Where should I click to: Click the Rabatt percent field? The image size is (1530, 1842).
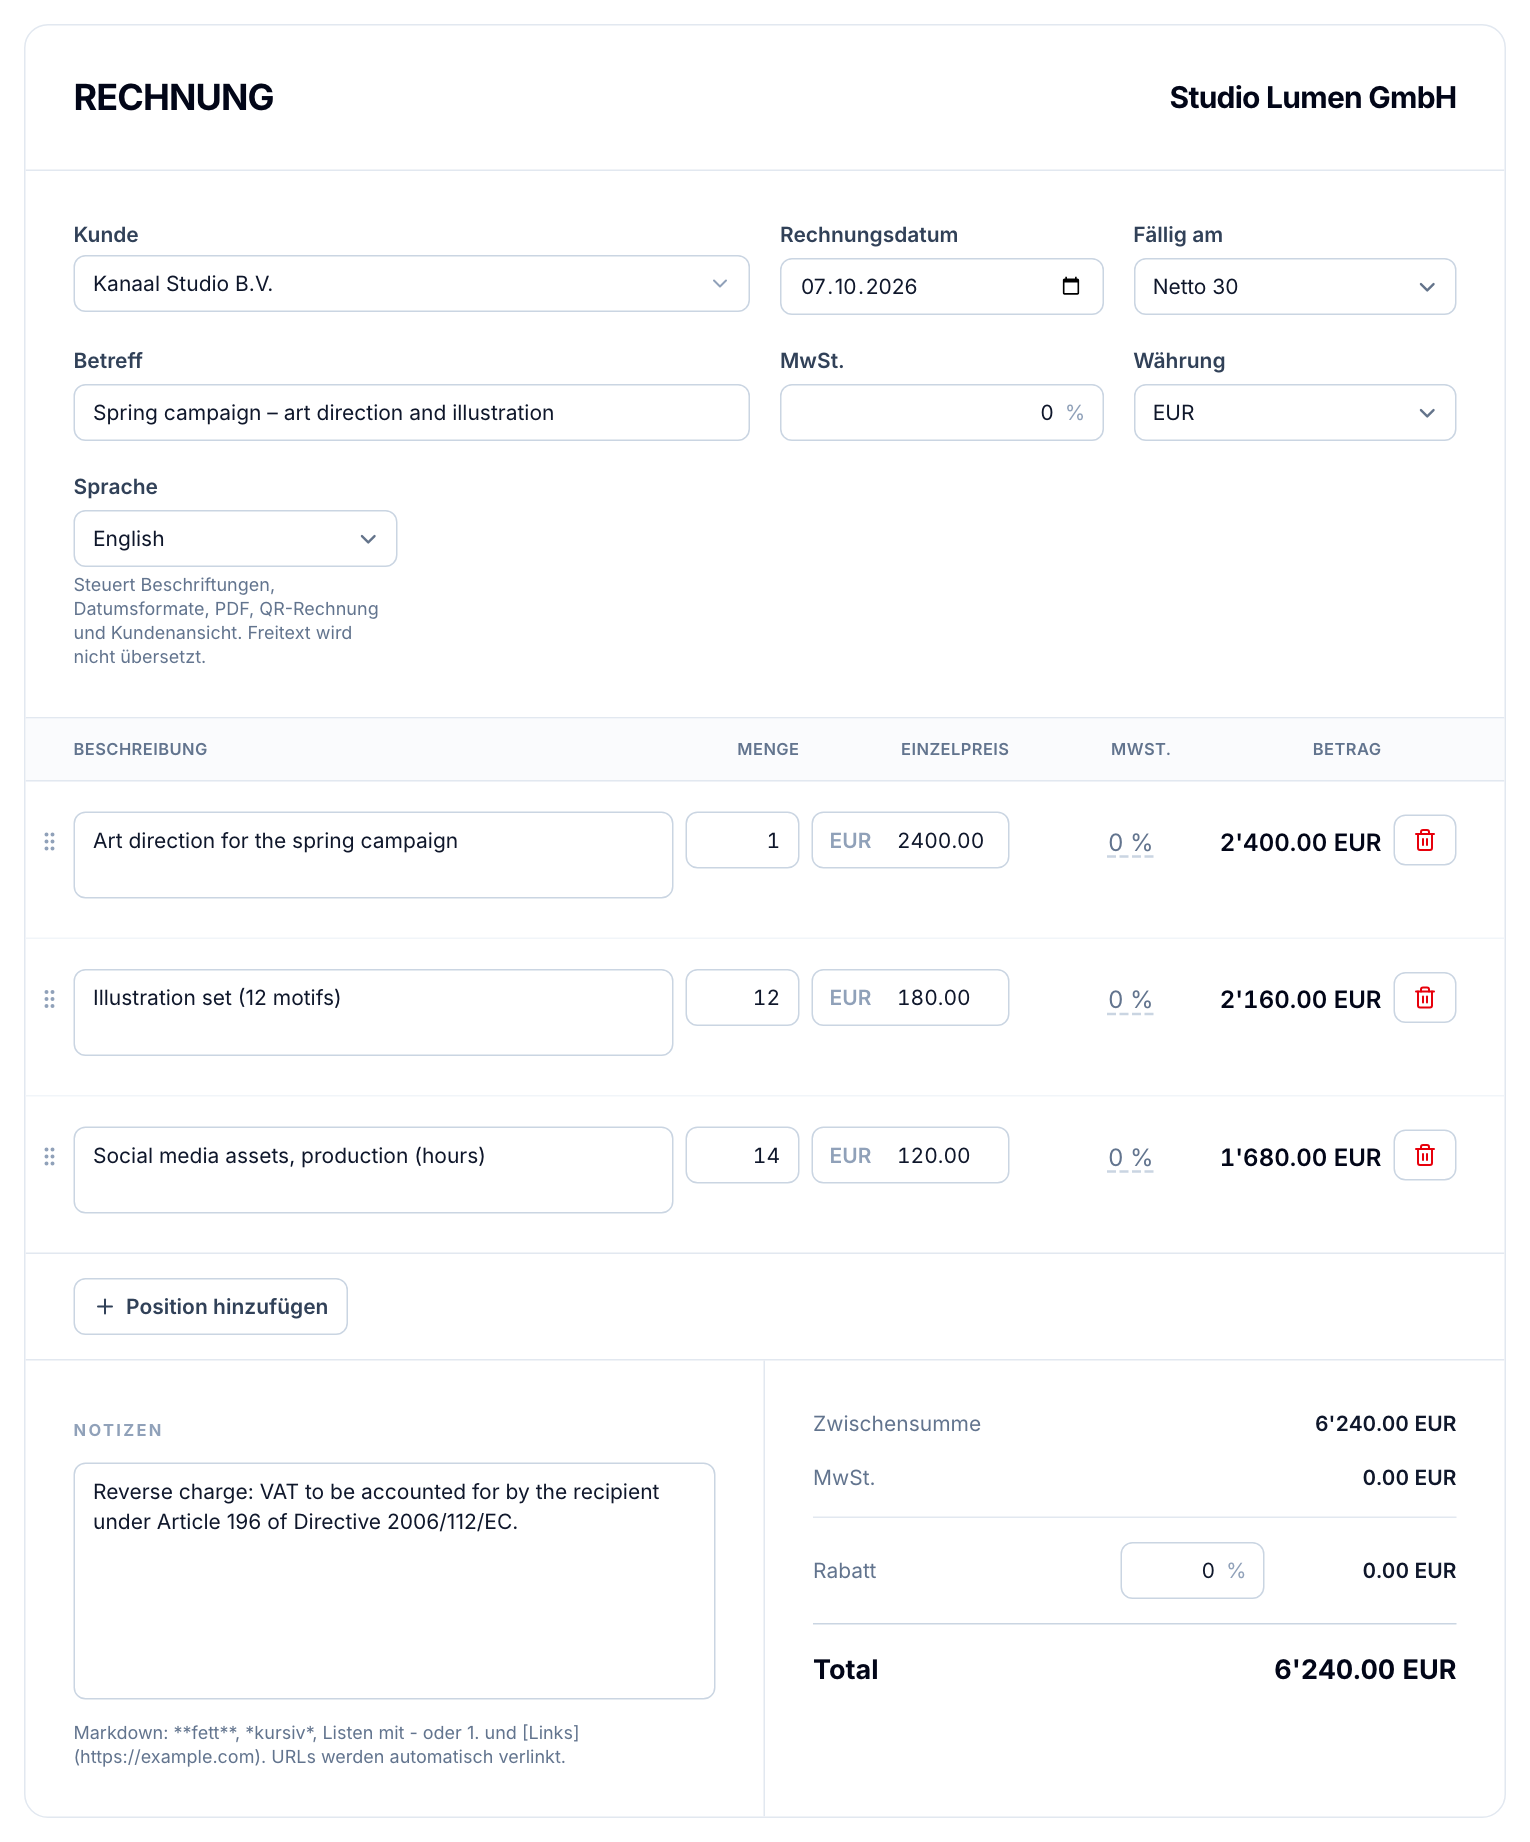click(x=1192, y=1570)
